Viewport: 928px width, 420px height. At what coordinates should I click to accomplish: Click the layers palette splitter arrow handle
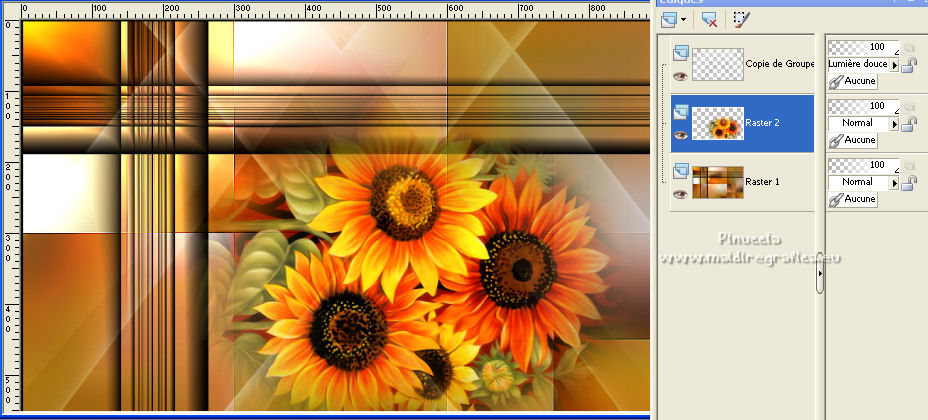click(x=820, y=273)
